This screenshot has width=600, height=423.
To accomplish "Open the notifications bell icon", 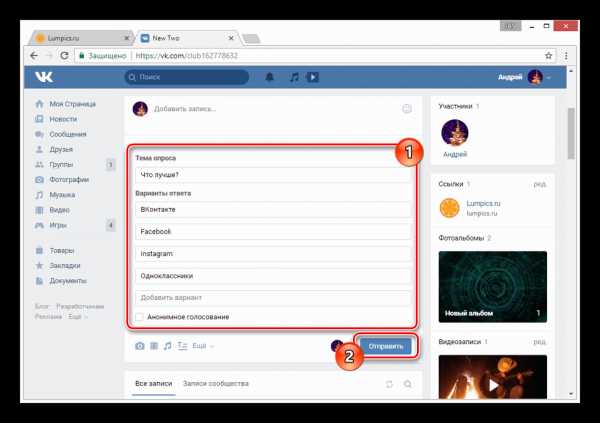I will click(269, 77).
